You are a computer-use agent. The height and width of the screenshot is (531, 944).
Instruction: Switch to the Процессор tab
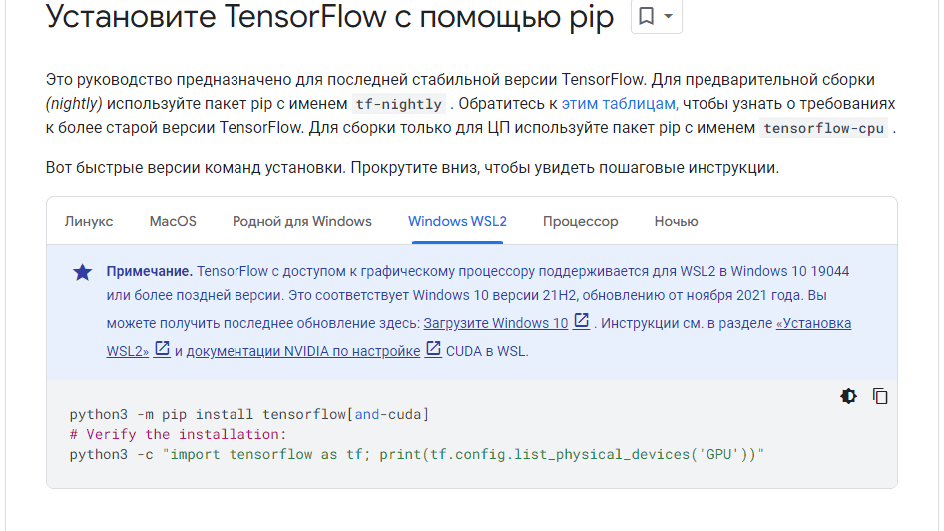coord(580,221)
